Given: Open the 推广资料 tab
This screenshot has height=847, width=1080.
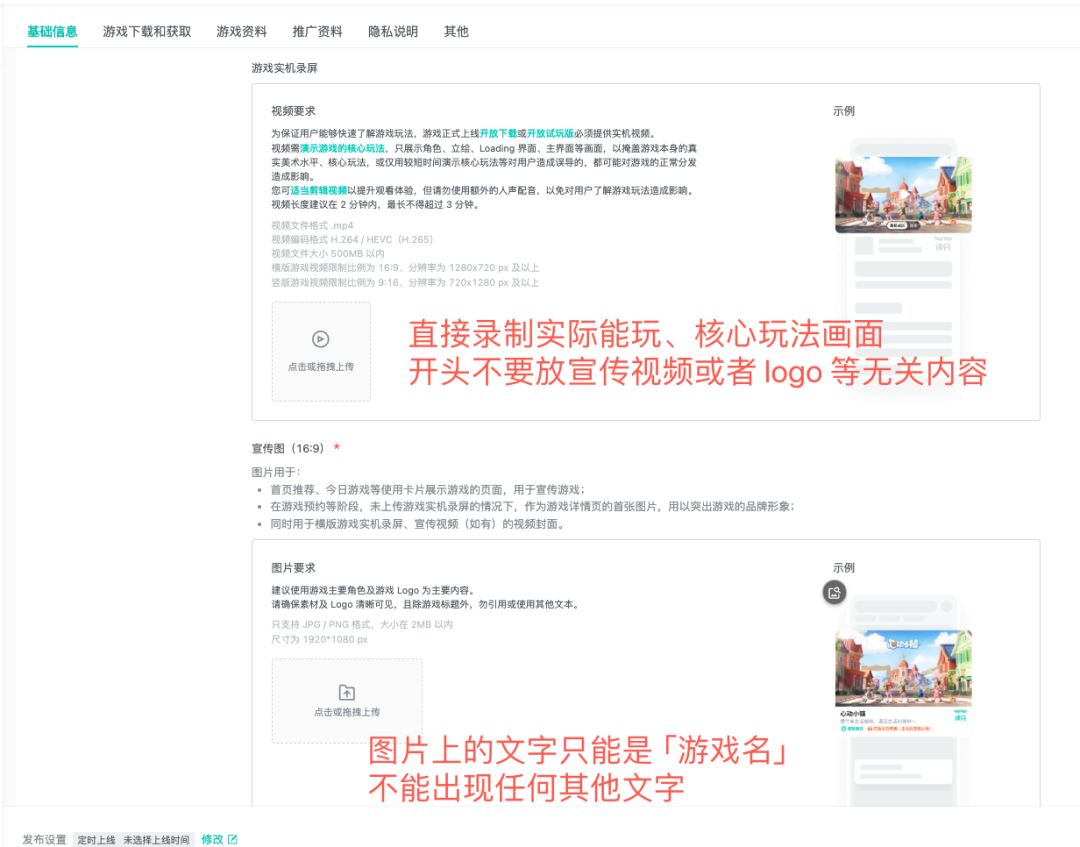Looking at the screenshot, I should click(x=318, y=31).
